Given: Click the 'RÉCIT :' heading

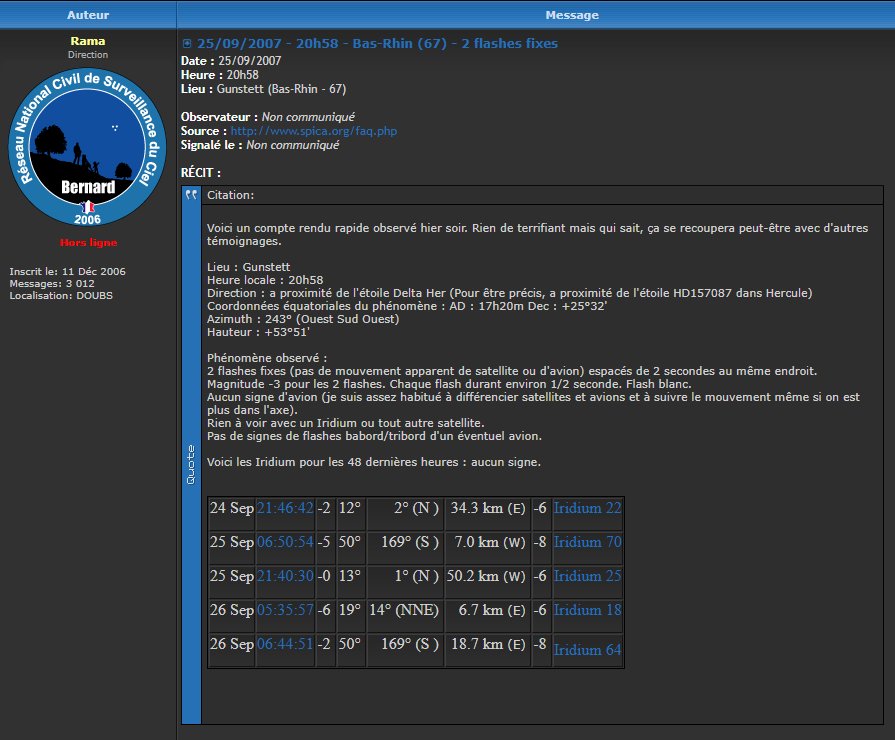Looking at the screenshot, I should pos(201,172).
